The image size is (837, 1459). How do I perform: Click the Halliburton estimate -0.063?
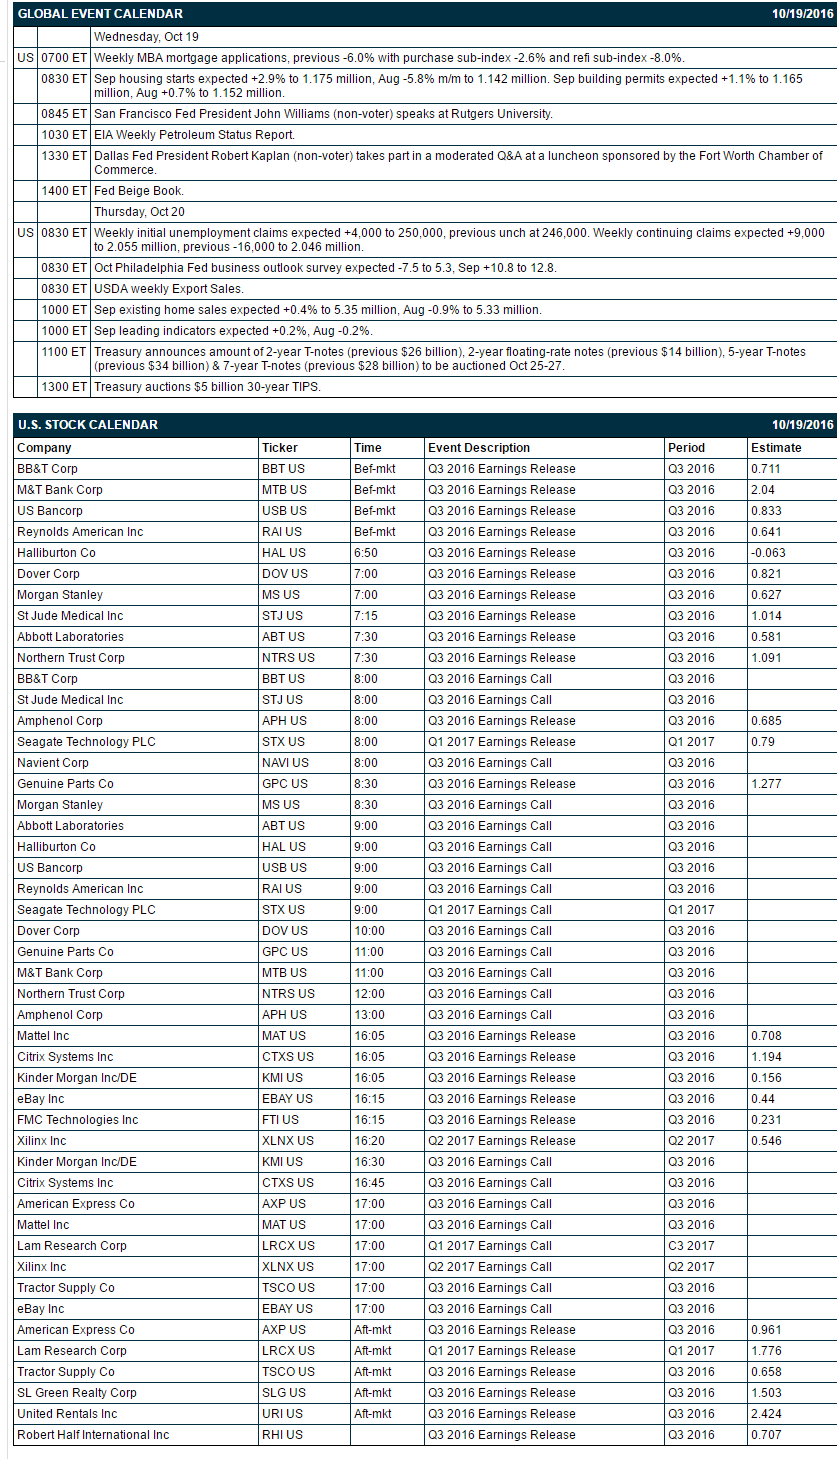(x=768, y=553)
